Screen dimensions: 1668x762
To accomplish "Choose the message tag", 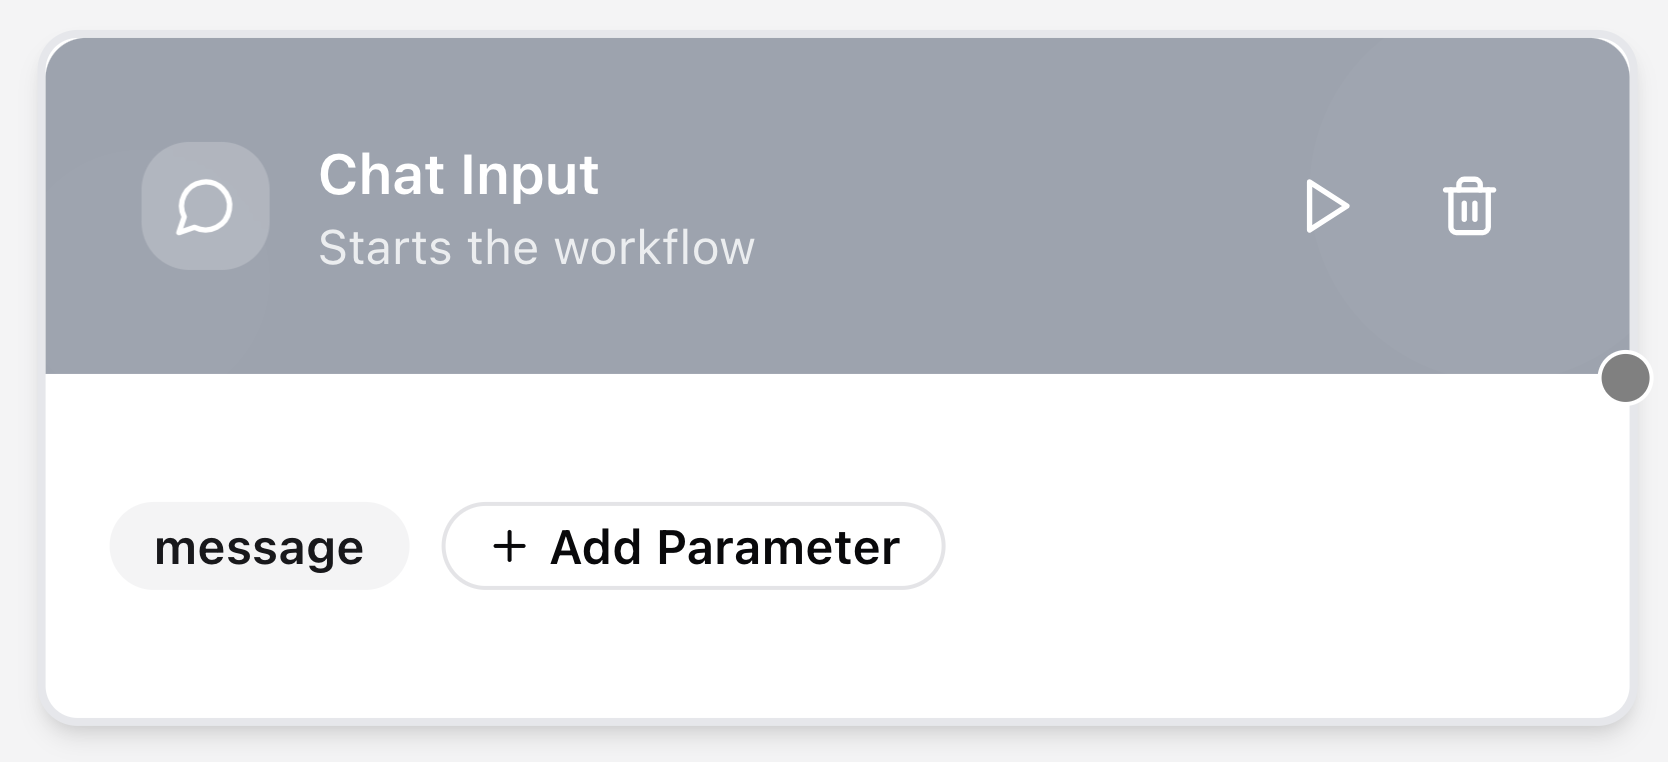I will pos(259,547).
